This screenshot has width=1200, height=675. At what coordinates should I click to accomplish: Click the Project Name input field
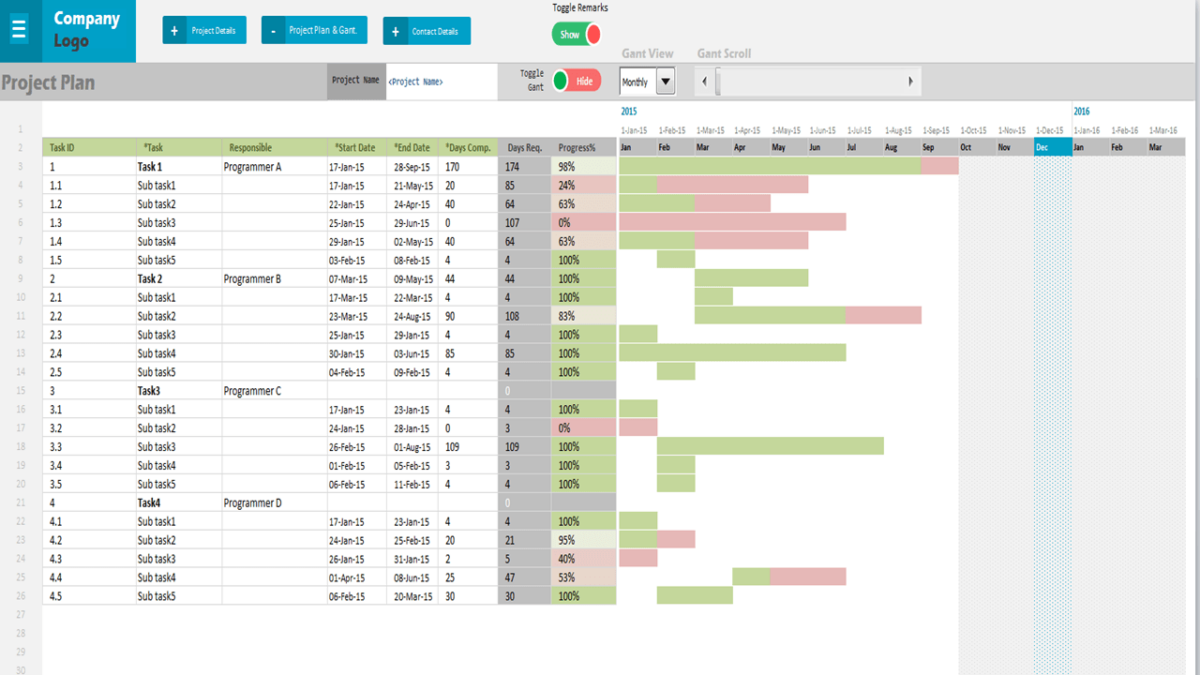pyautogui.click(x=442, y=80)
